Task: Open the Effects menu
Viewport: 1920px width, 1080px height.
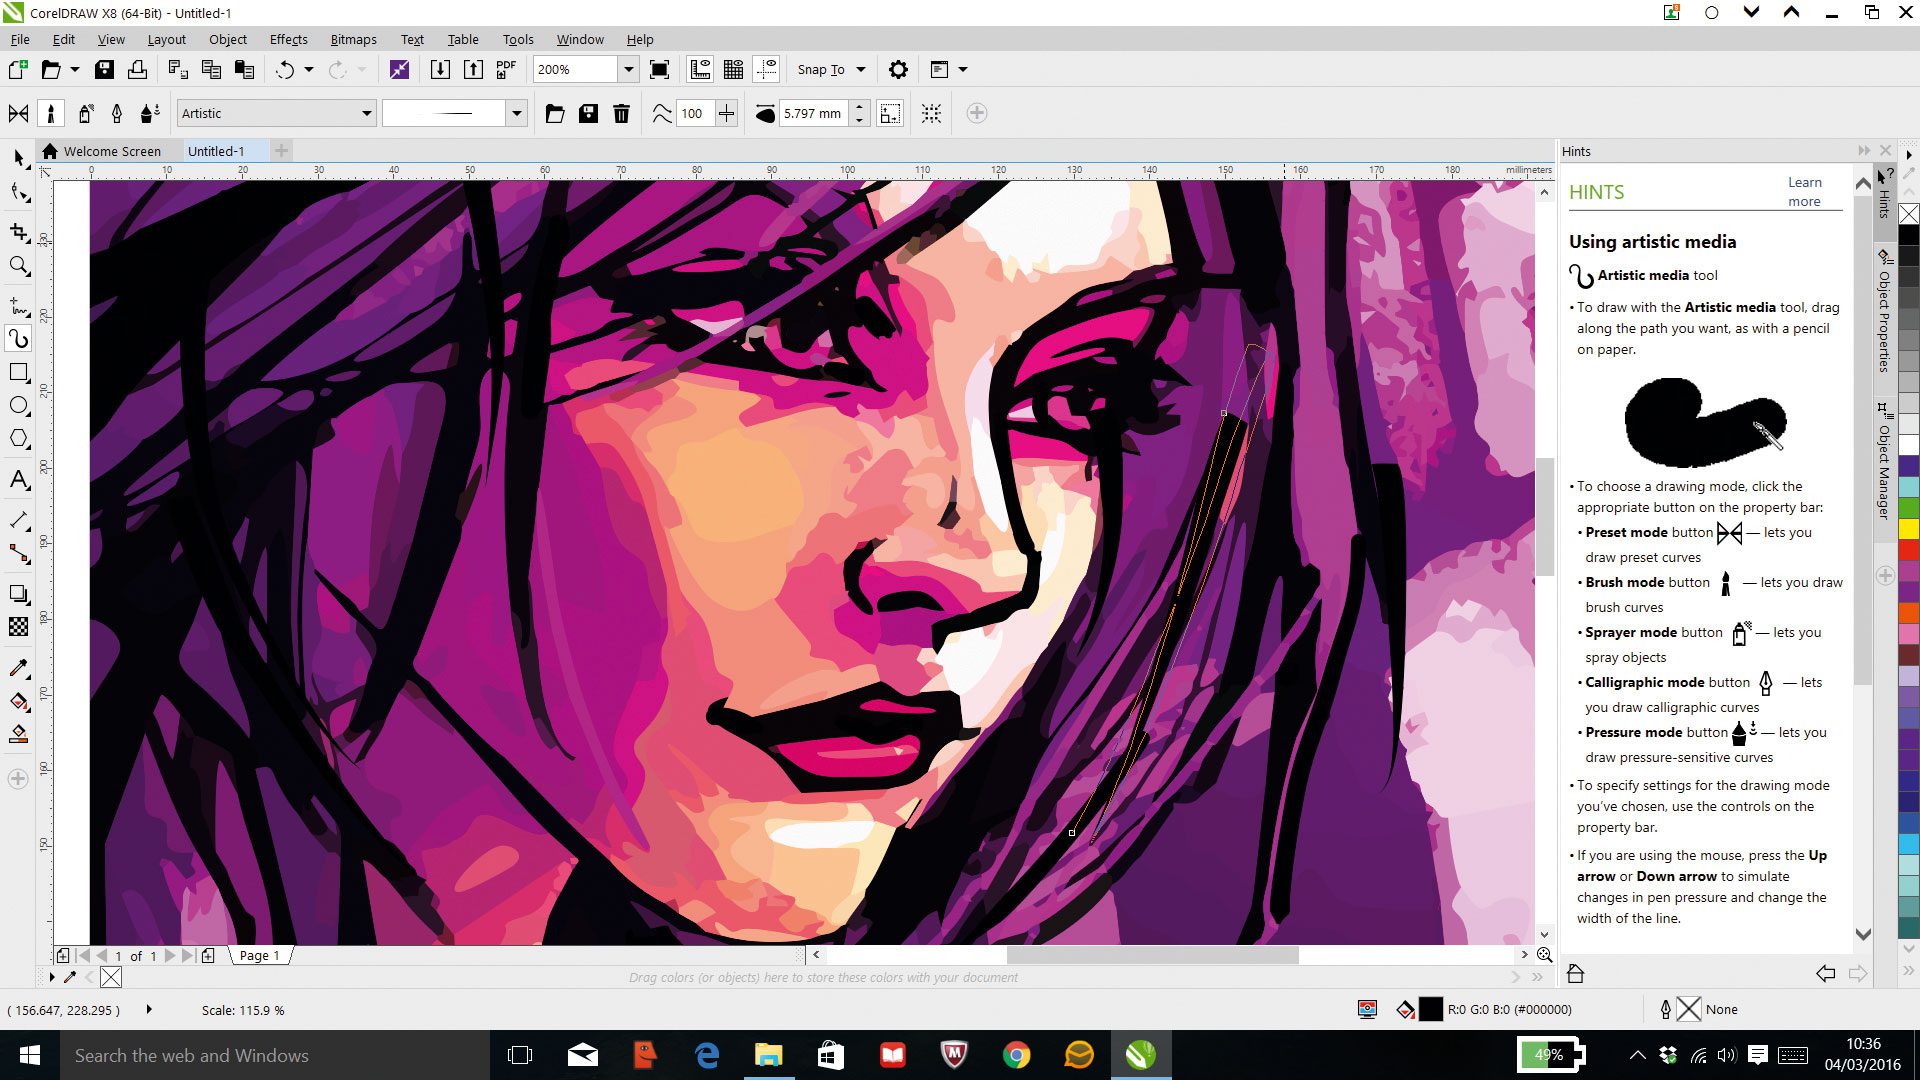Action: [287, 38]
